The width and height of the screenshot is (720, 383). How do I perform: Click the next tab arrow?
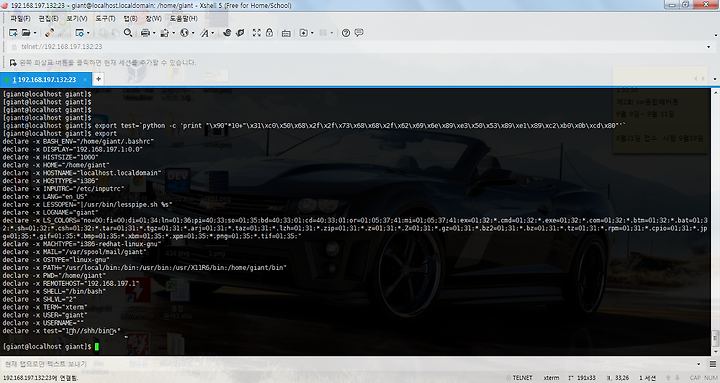click(703, 79)
